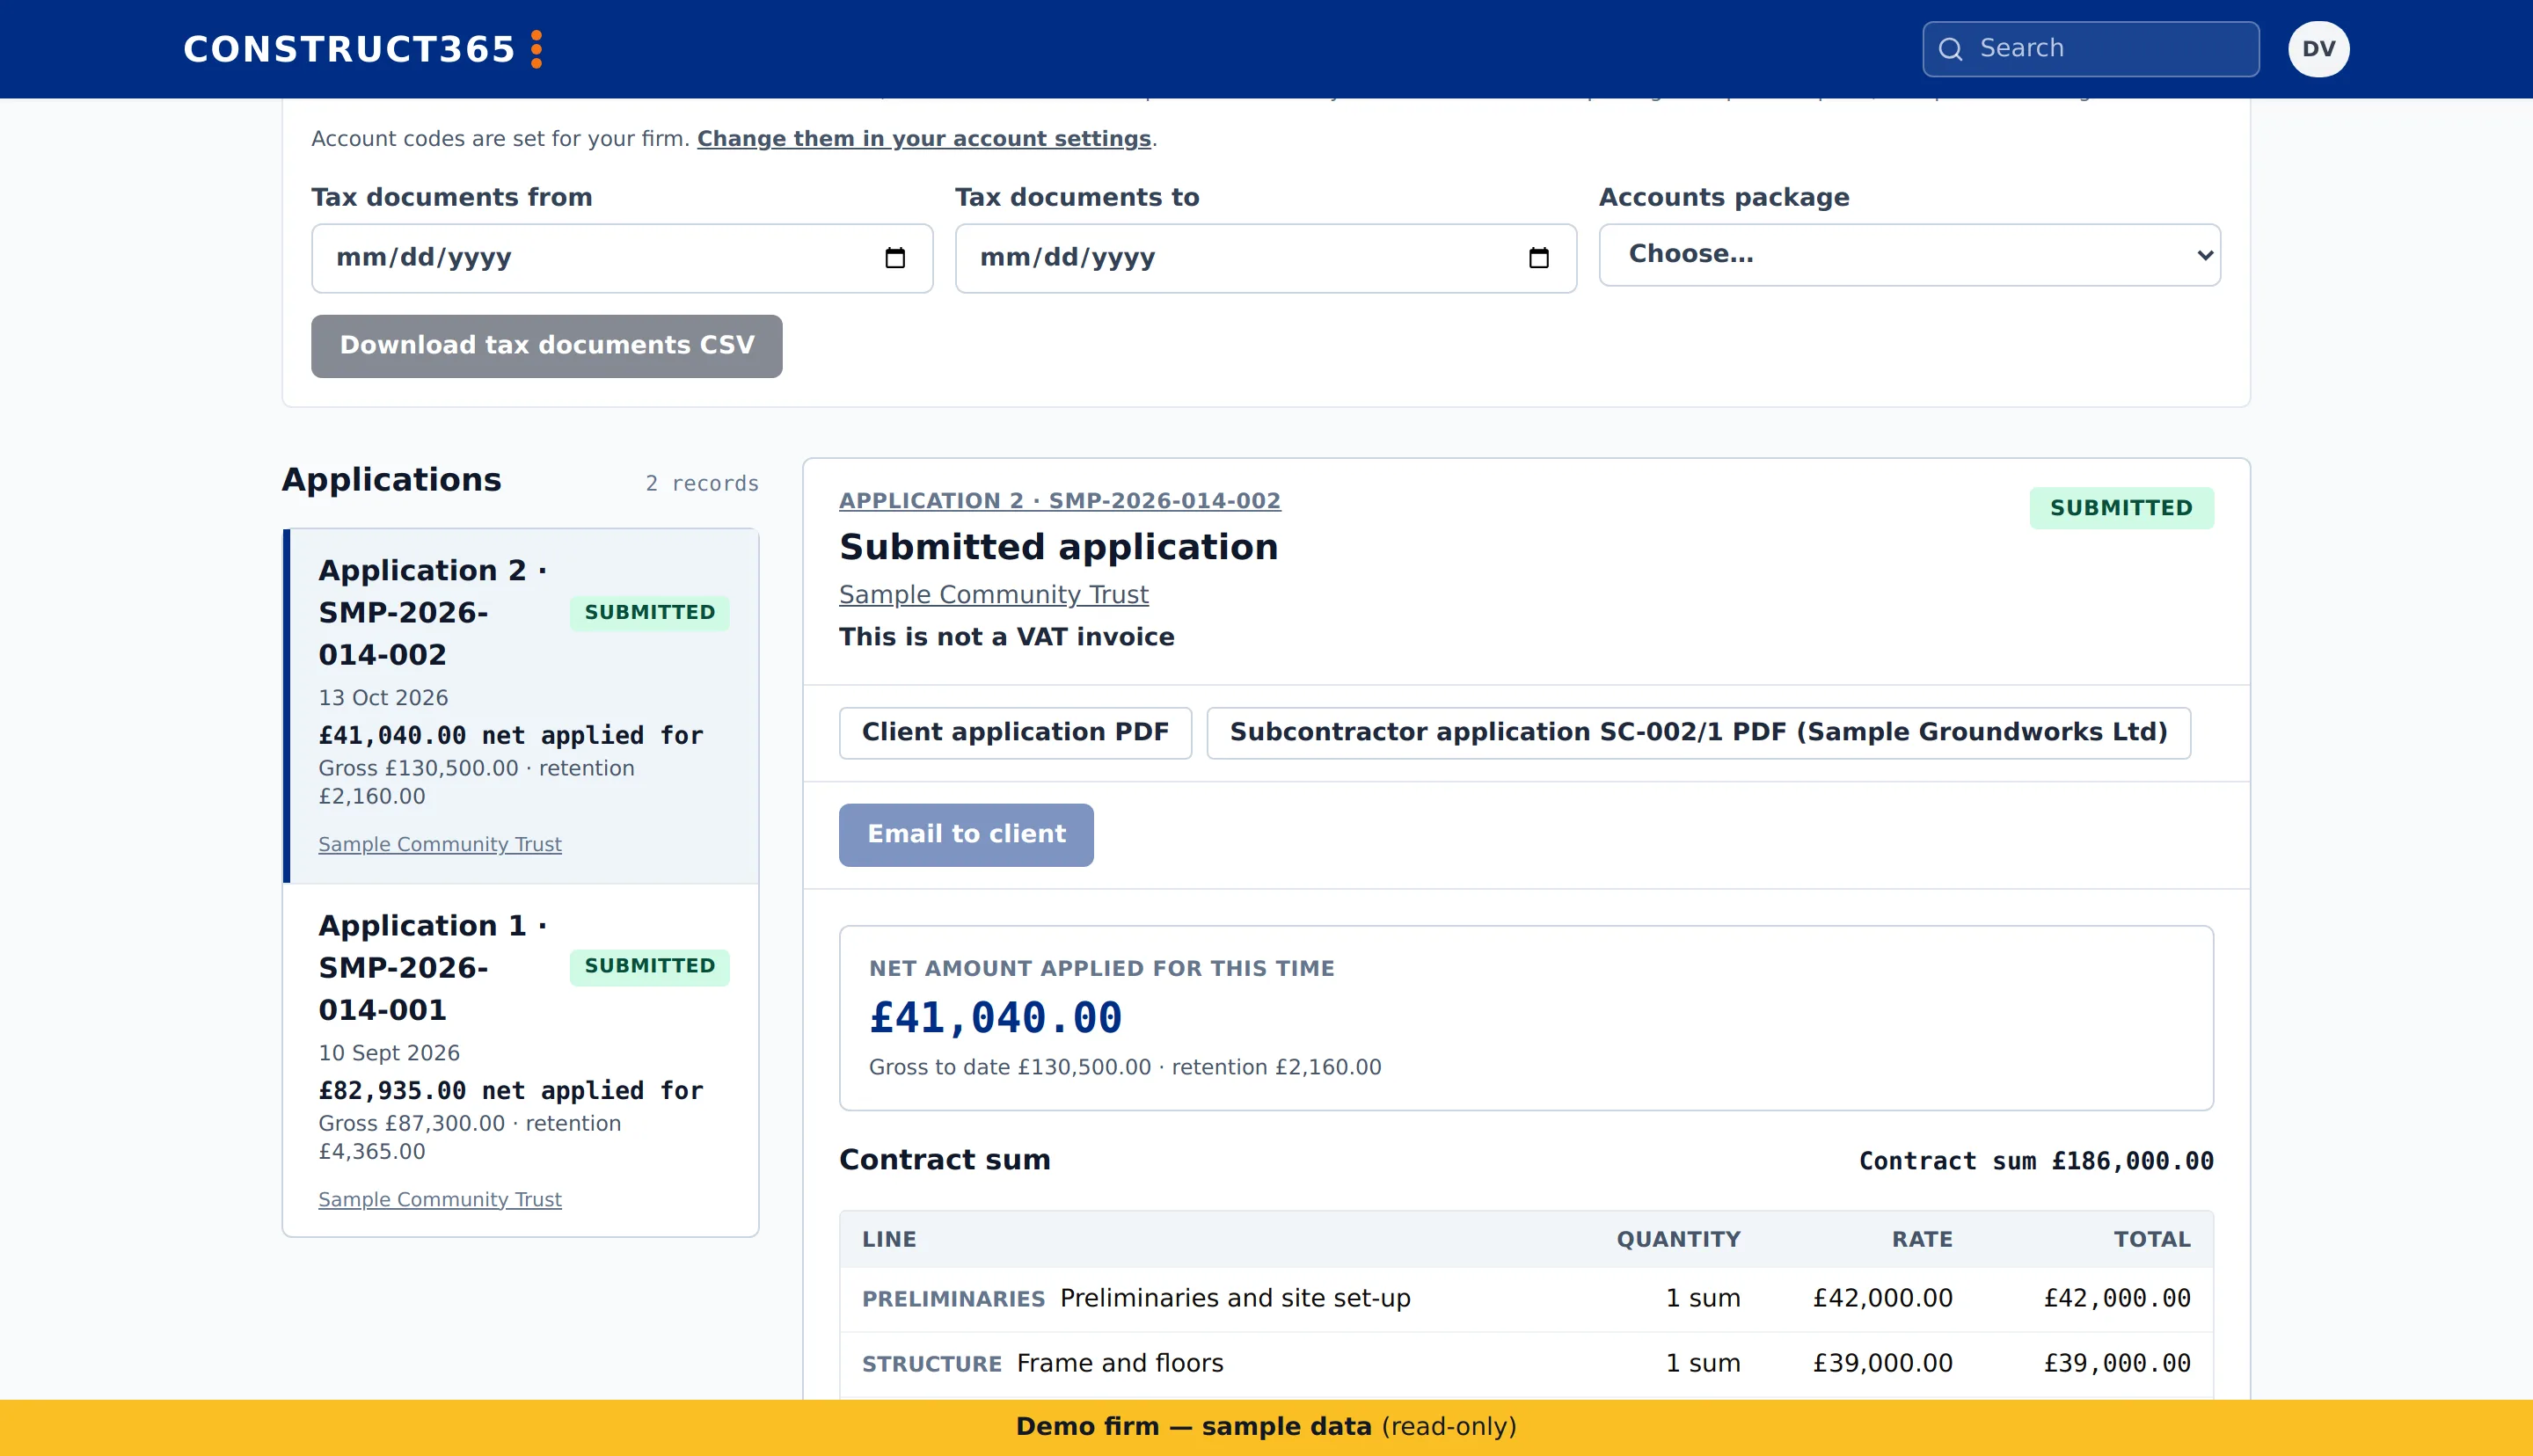The image size is (2533, 1456).
Task: Open Sample Community Trust link in detail panel
Action: (994, 595)
